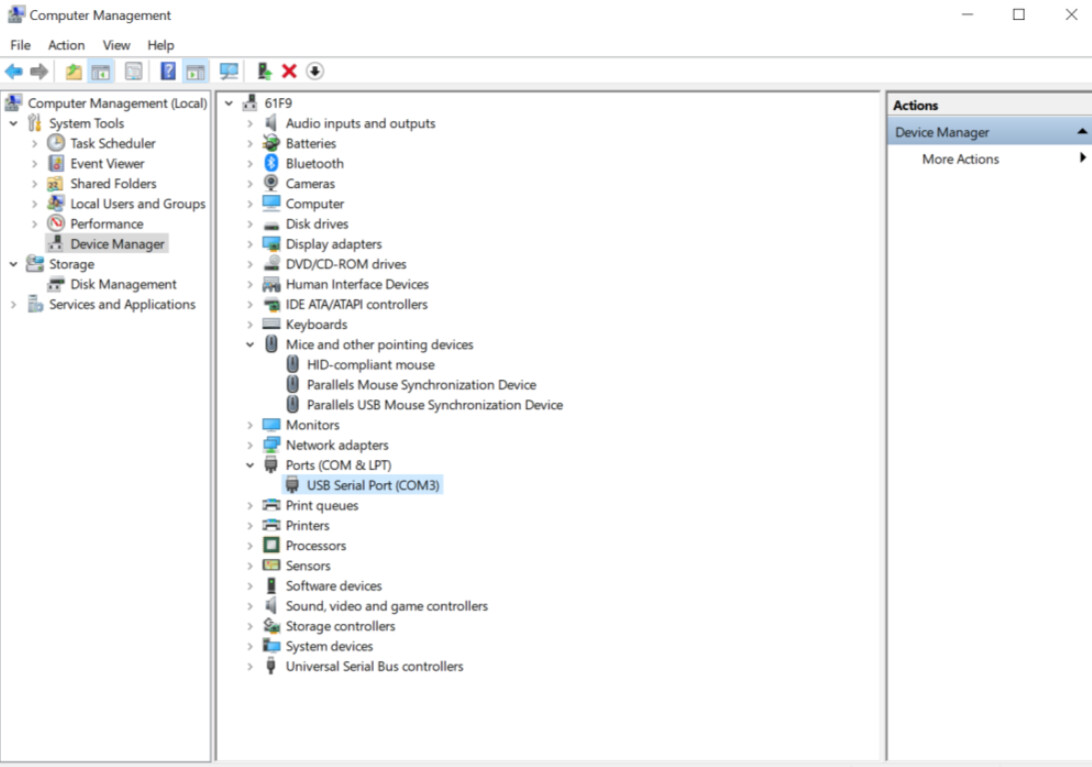1092x767 pixels.
Task: Collapse Mice and other pointing devices
Action: click(x=250, y=344)
